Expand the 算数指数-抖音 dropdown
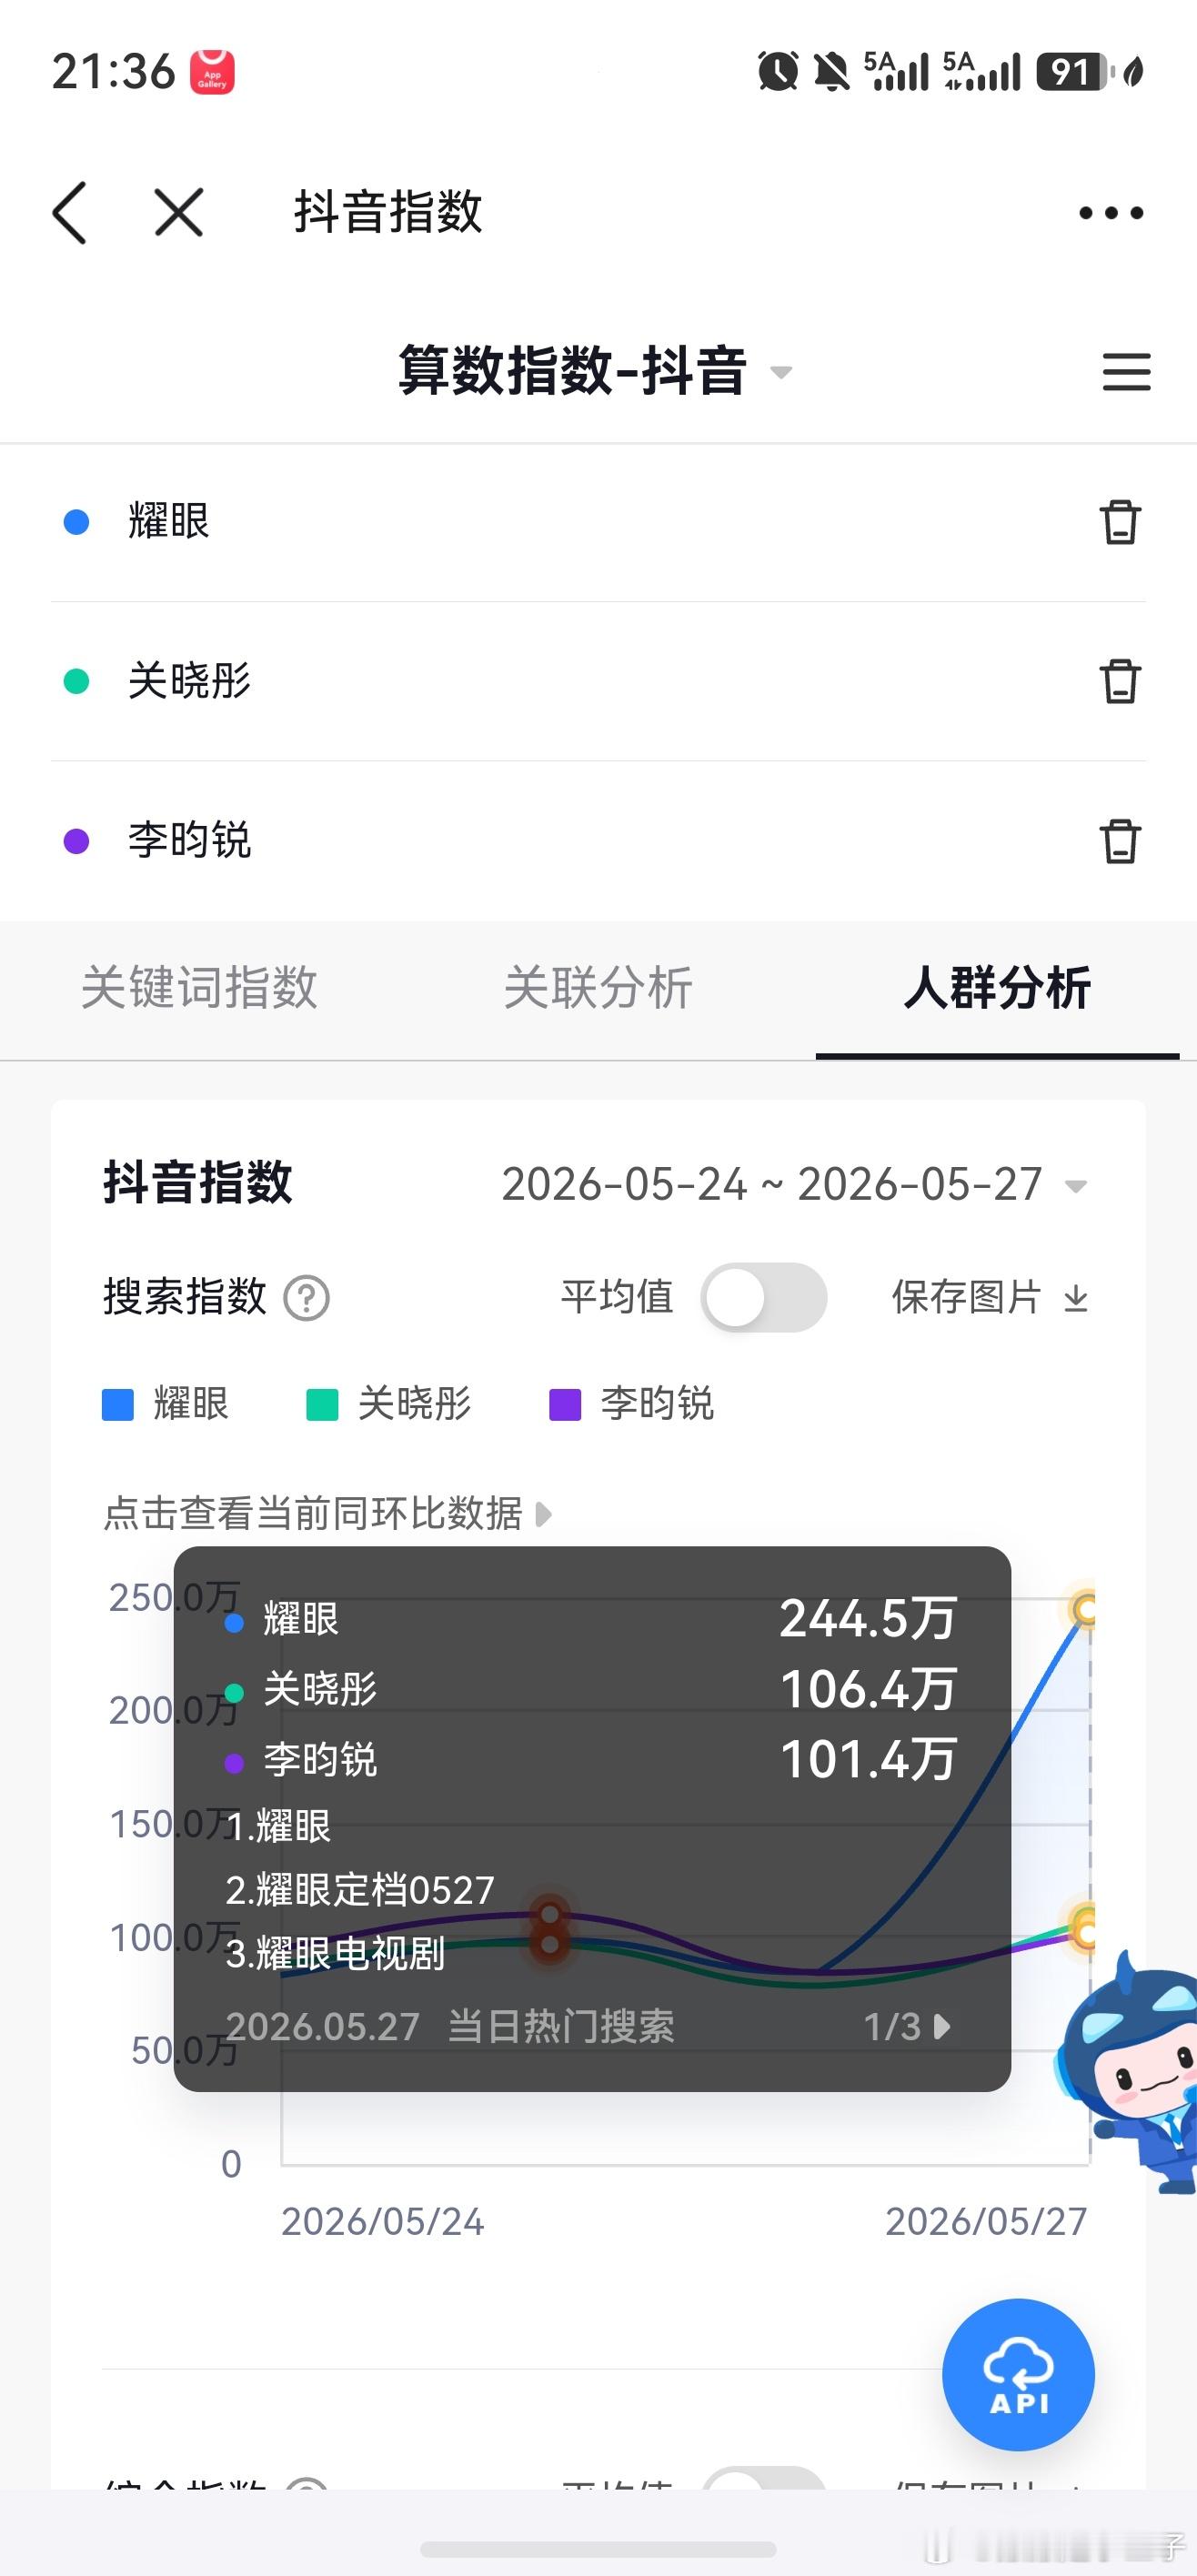Image resolution: width=1197 pixels, height=2576 pixels. 781,372
